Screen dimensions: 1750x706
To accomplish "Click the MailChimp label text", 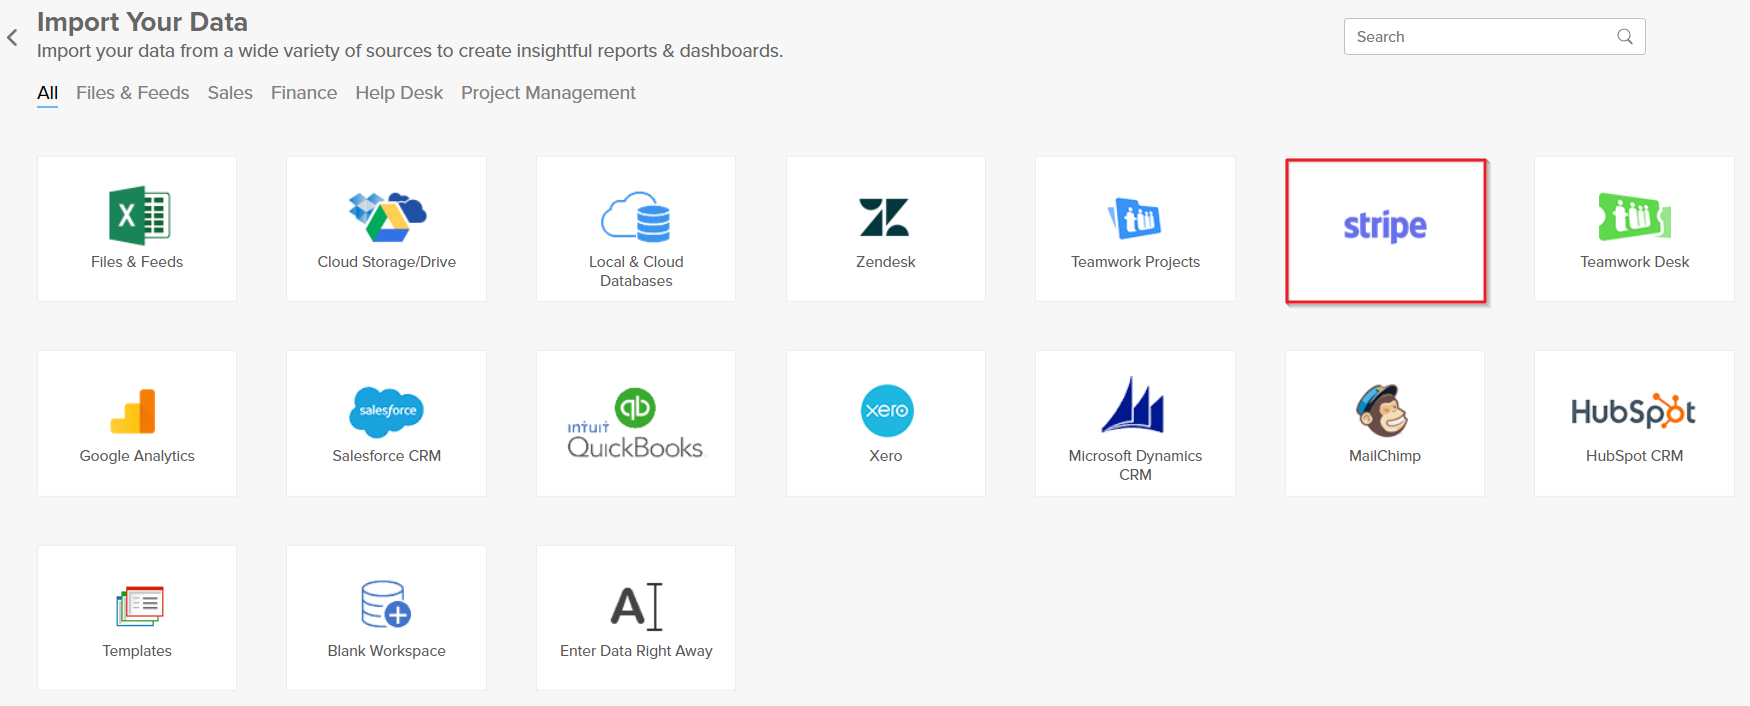I will click(1385, 456).
